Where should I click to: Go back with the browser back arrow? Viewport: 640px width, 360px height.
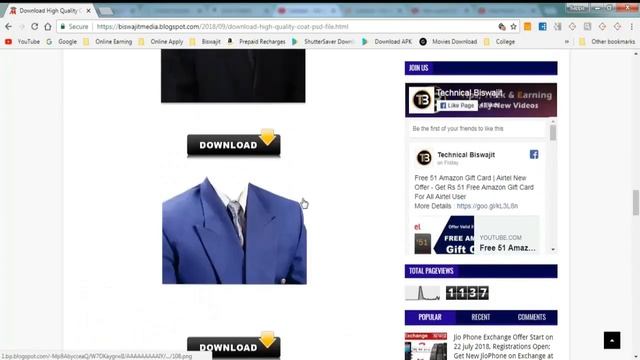[x=9, y=27]
